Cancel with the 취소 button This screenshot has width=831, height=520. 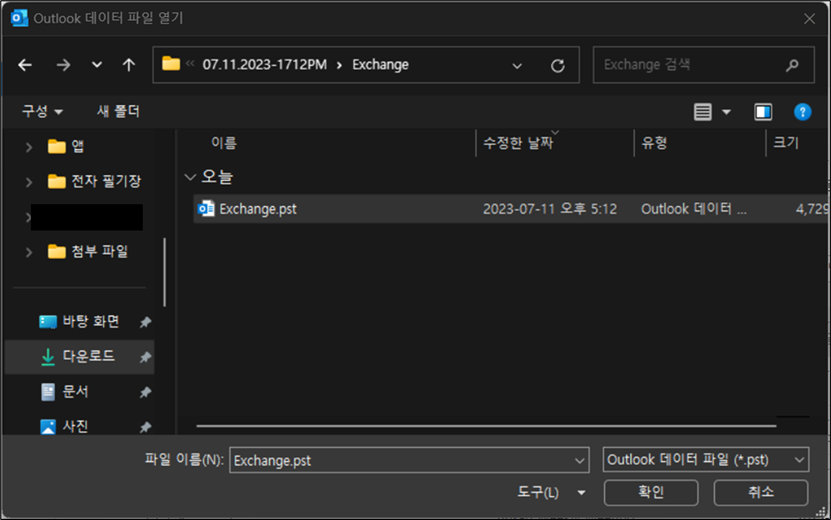[x=761, y=492]
